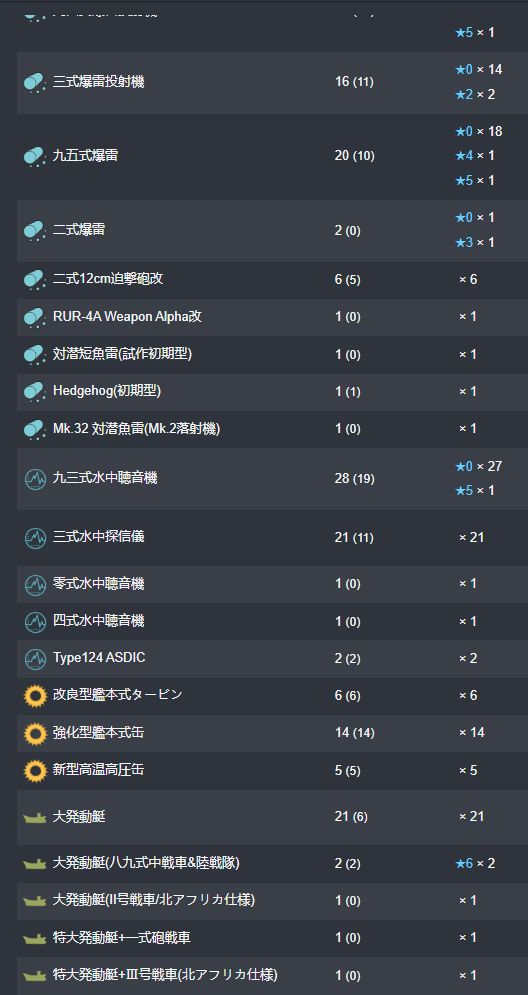The image size is (528, 995).
Task: Click the ★0 × 27 count for 九三式水中聴音機
Action: 478,466
